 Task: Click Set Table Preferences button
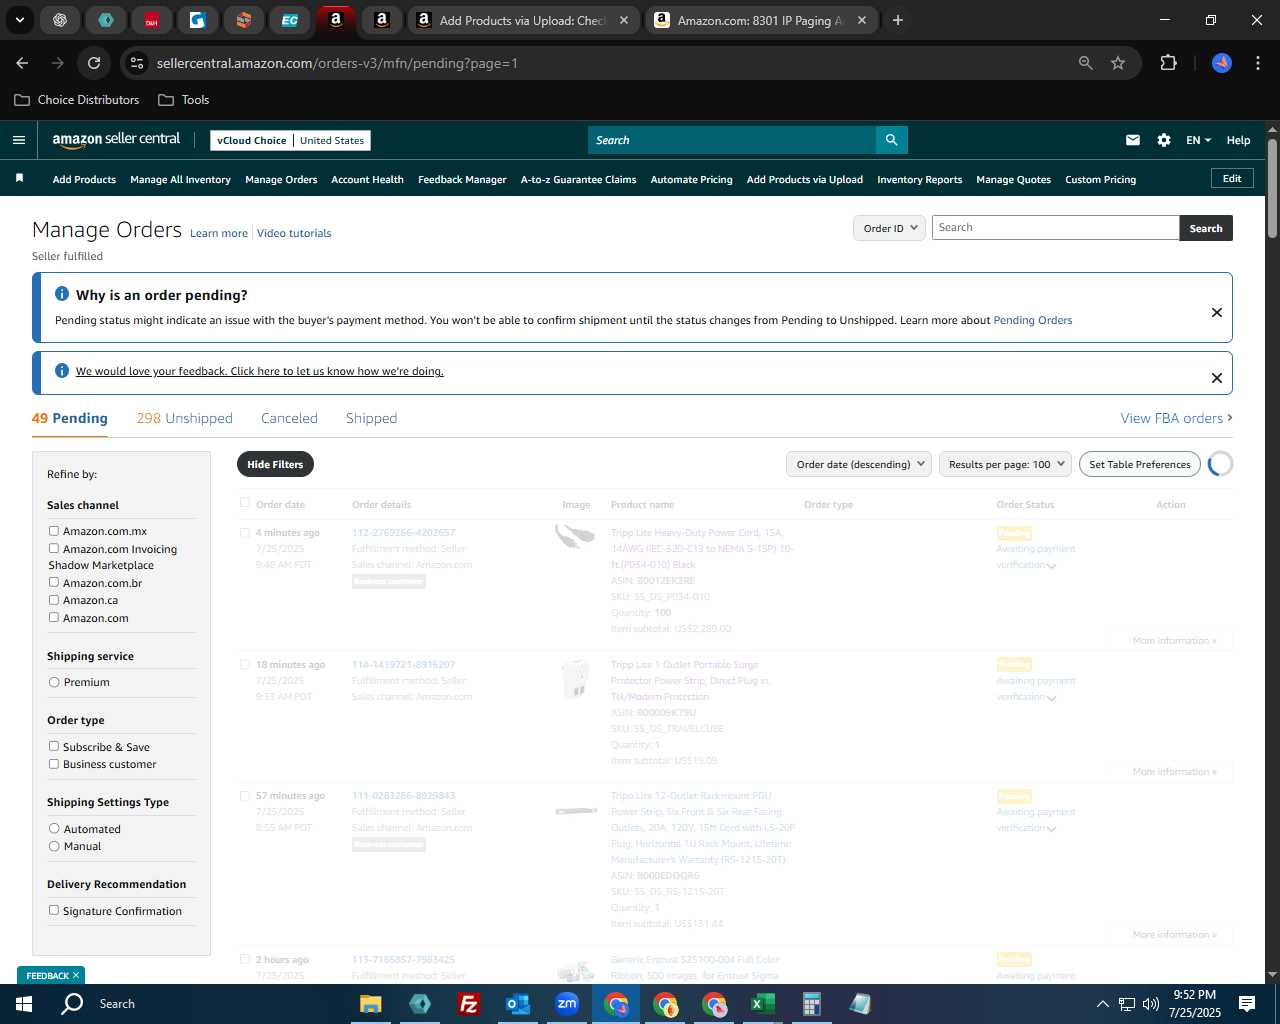pos(1139,464)
